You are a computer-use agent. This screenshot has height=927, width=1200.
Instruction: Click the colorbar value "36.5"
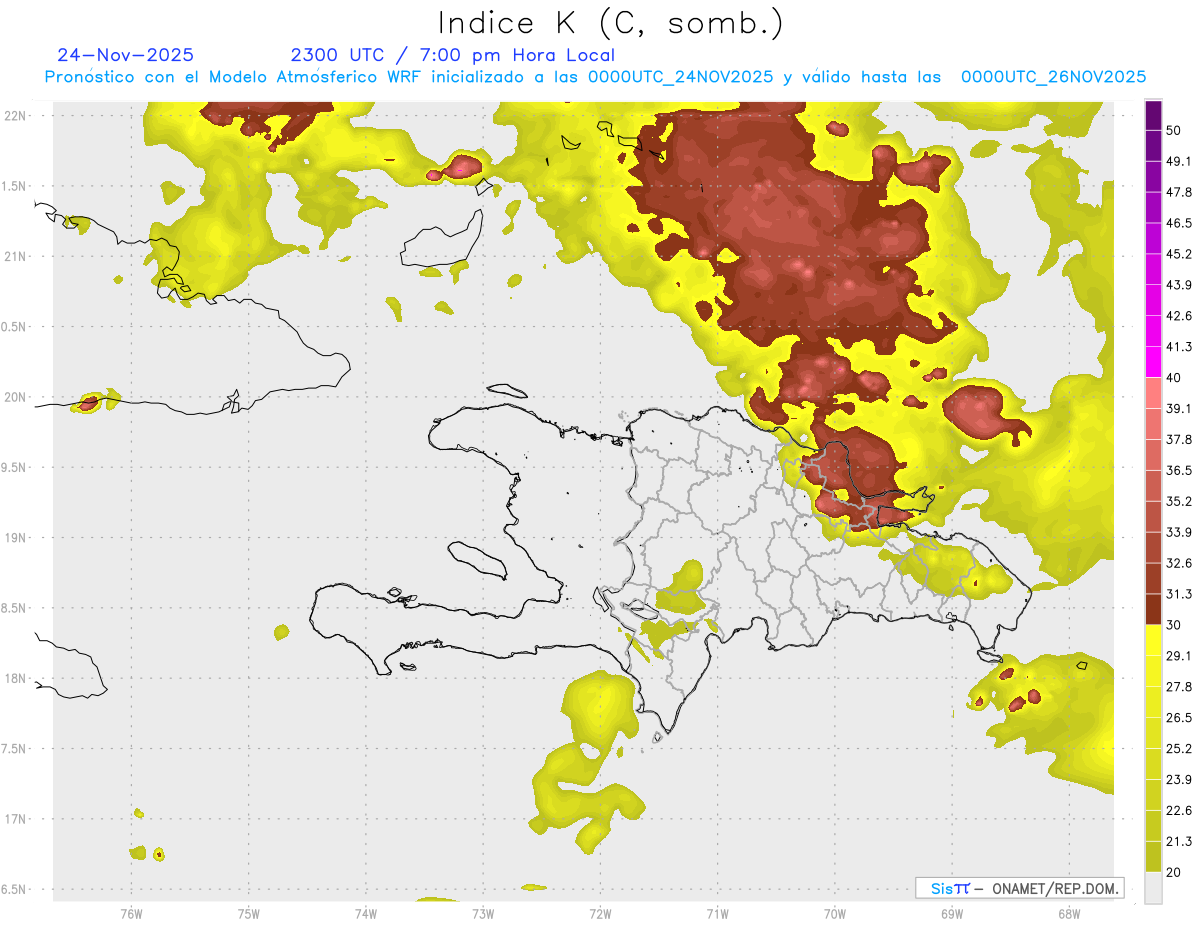[x=1179, y=470]
